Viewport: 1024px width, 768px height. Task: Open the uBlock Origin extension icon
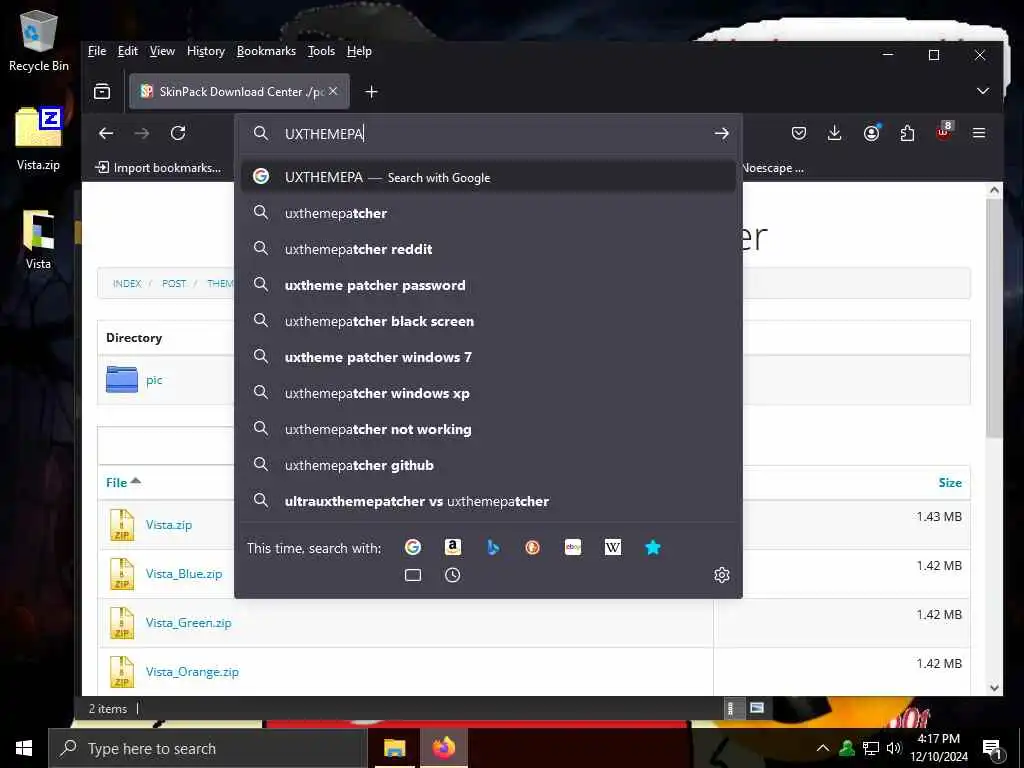click(944, 132)
